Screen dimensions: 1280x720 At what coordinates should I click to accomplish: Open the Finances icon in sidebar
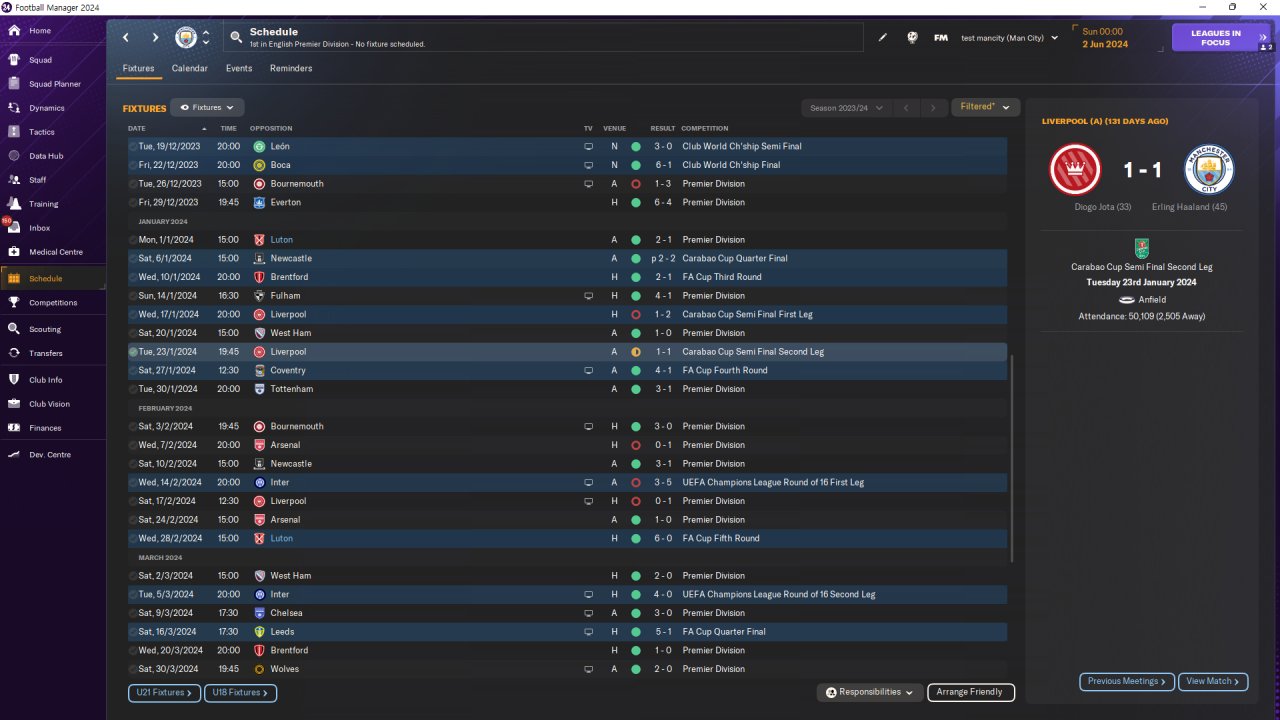14,428
